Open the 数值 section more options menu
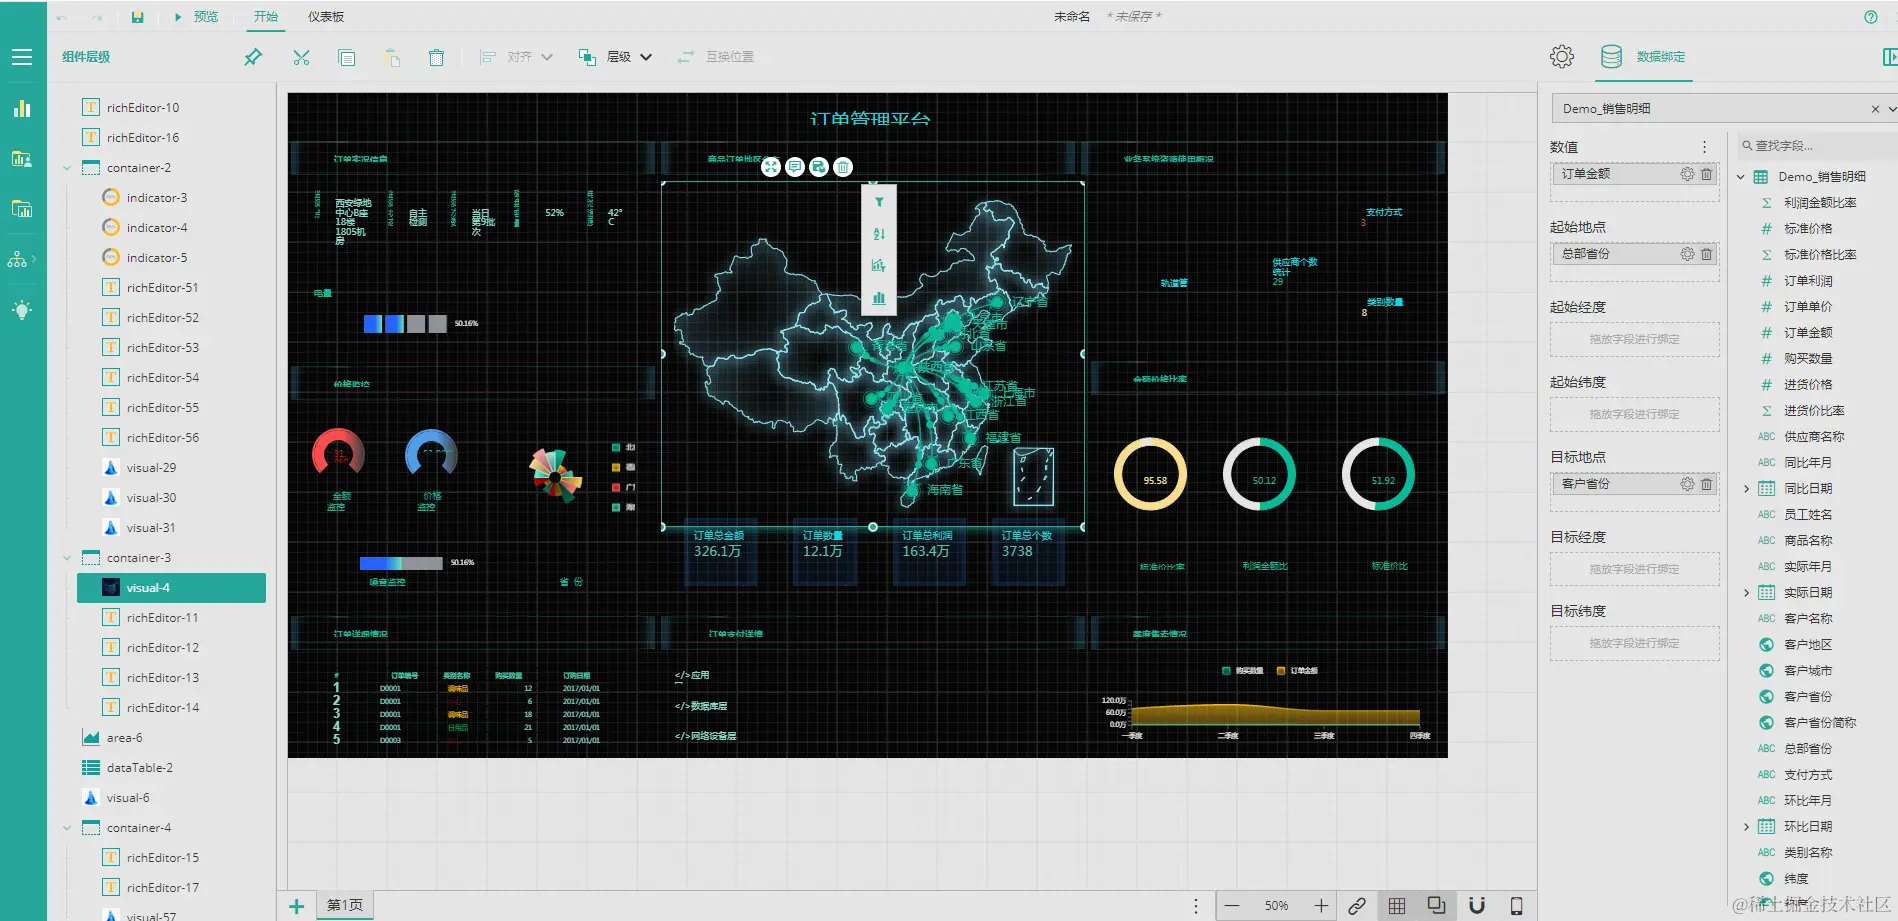This screenshot has height=921, width=1898. 1705,147
